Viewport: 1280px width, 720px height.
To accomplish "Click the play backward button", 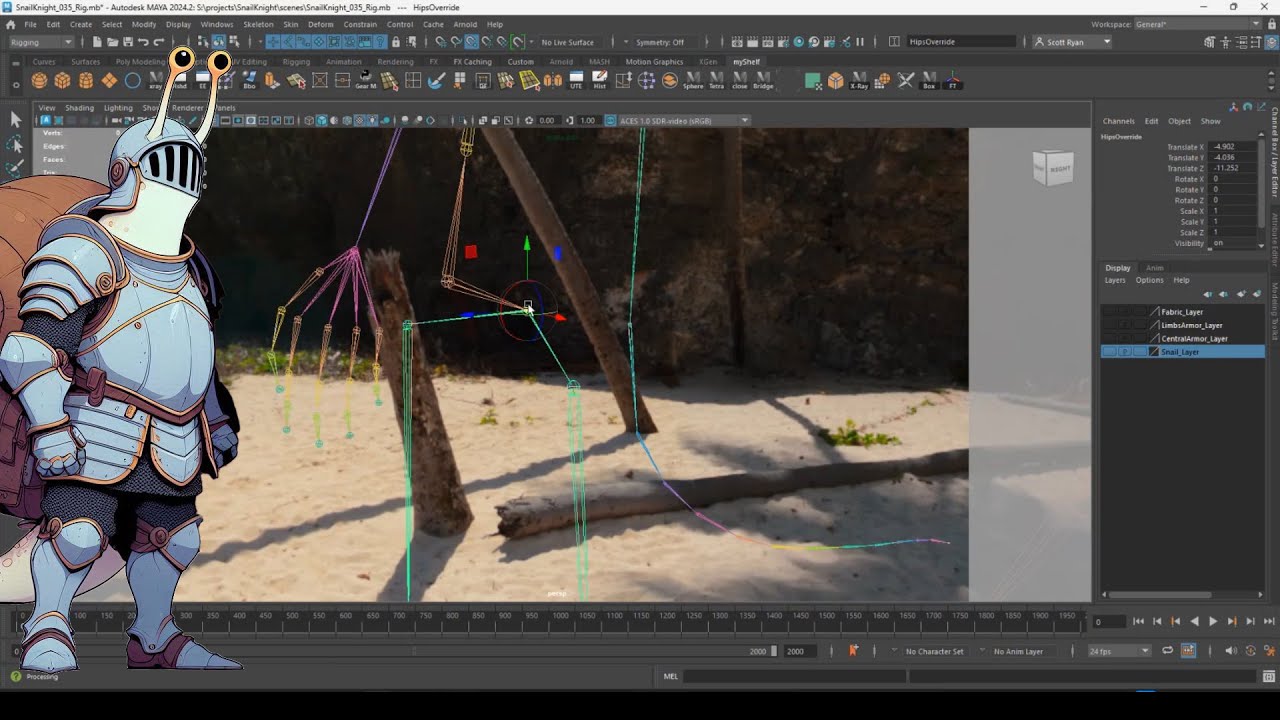I will [x=1194, y=622].
